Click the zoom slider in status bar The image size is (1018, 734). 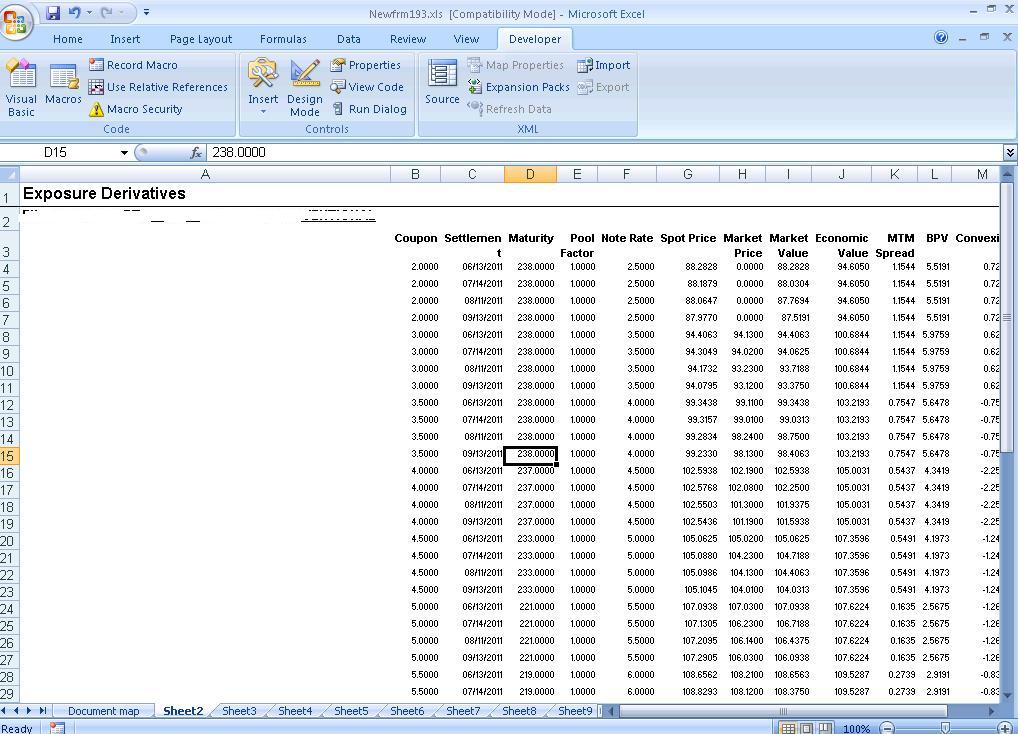coord(944,728)
